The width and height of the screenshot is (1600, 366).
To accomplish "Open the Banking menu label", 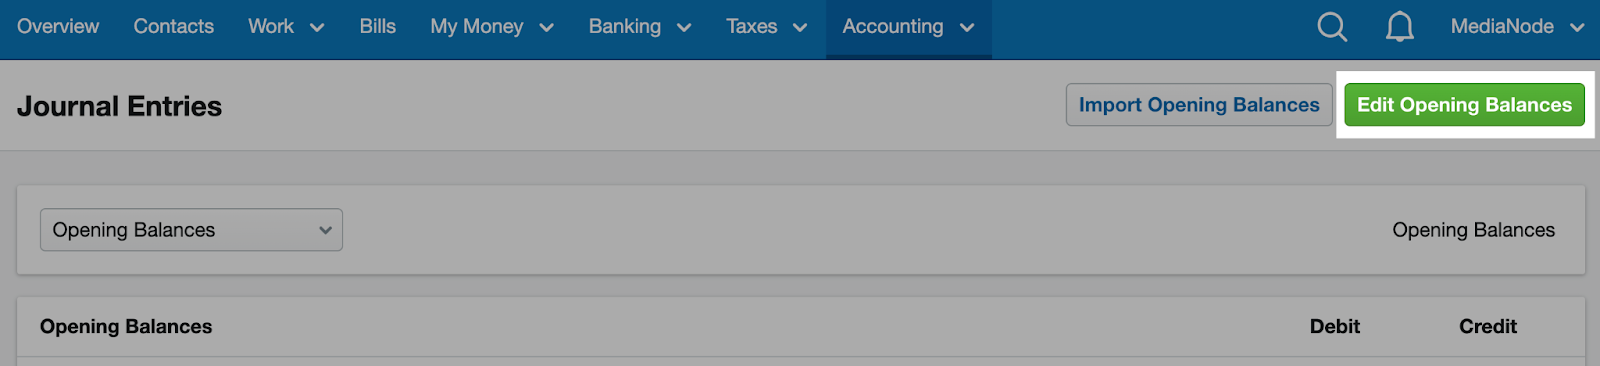I will 625,27.
